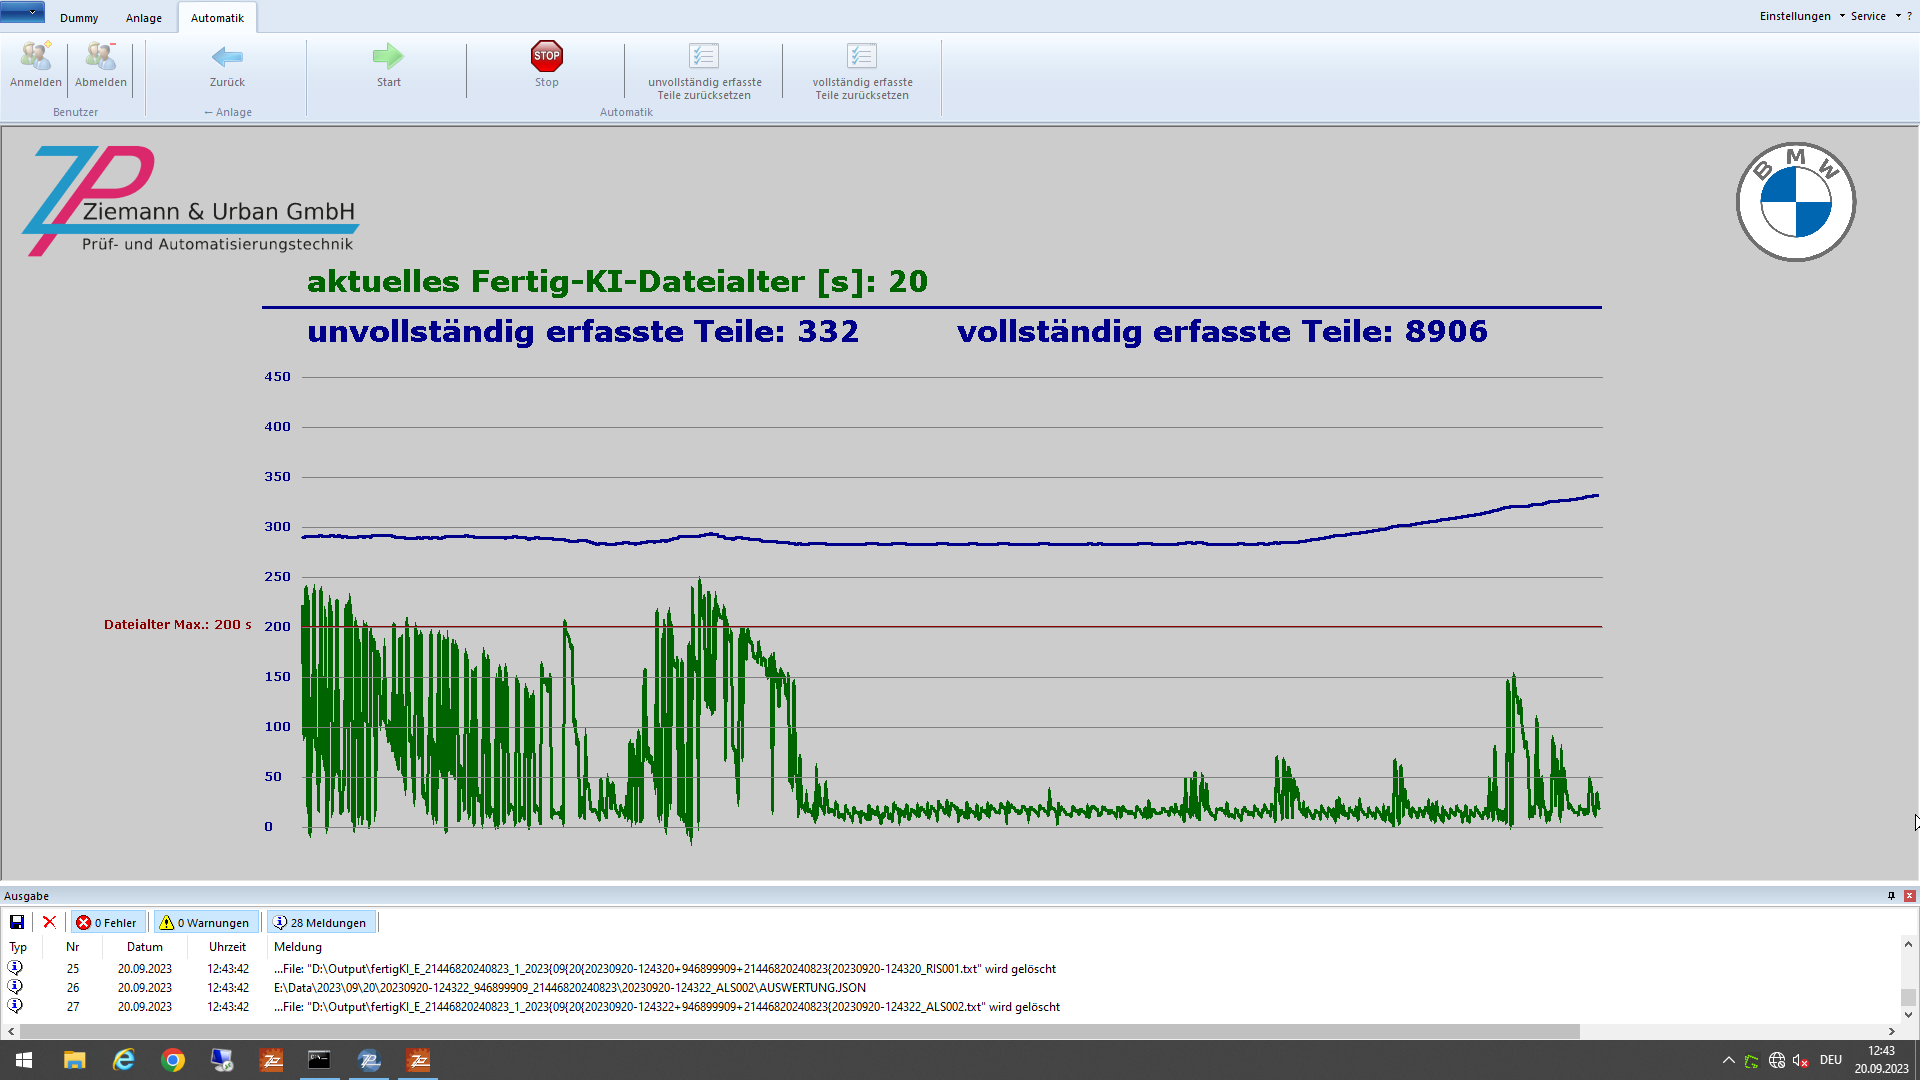Toggle the 0 Warnungen filter

click(x=206, y=922)
